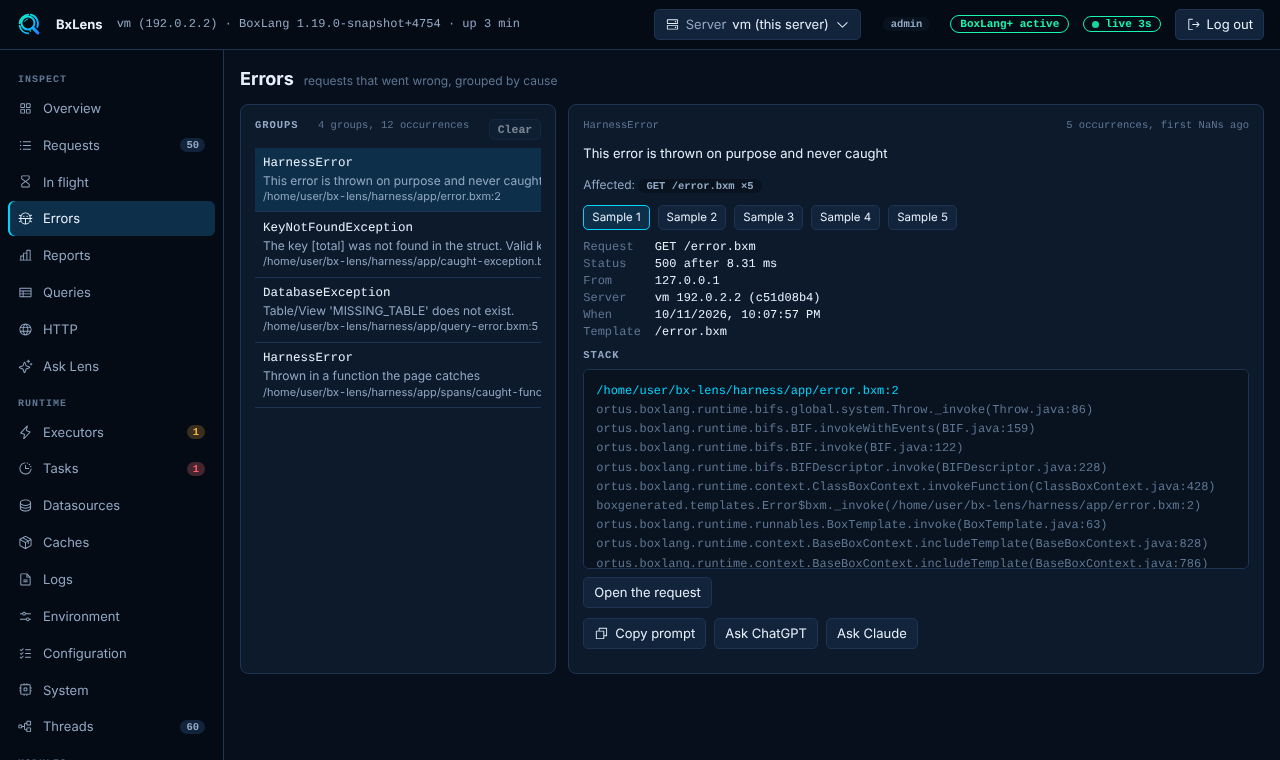Switch to Sample 1 tab

[x=616, y=217]
